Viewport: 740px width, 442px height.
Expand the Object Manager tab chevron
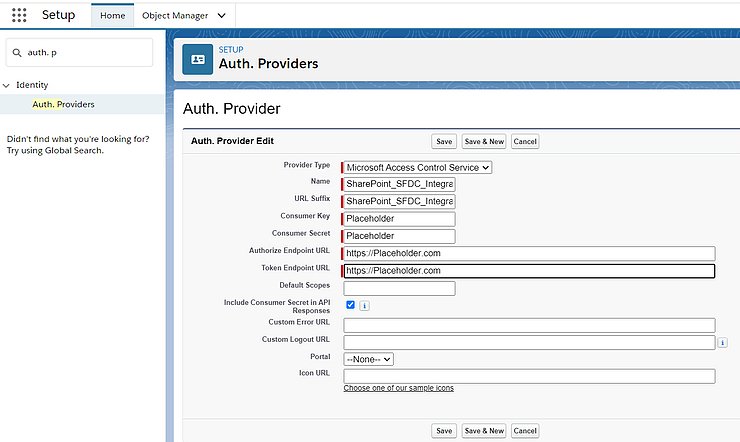(x=221, y=16)
